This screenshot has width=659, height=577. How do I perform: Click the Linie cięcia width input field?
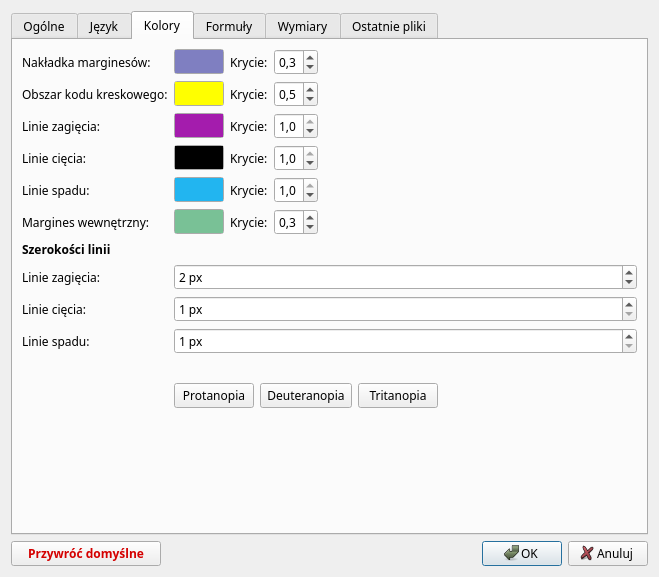pos(397,309)
